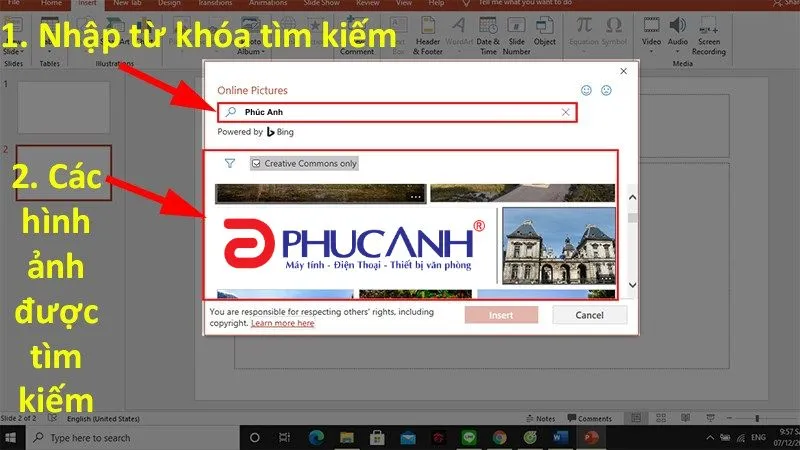
Task: Open the Home ribbon tab
Action: tap(51, 3)
